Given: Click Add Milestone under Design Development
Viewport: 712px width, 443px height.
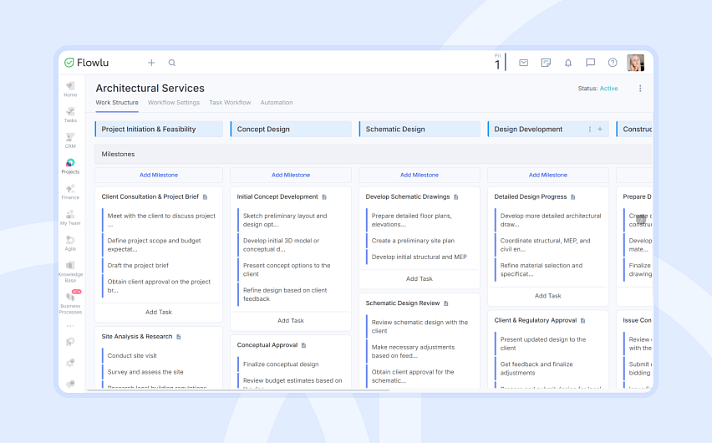Looking at the screenshot, I should (x=548, y=175).
